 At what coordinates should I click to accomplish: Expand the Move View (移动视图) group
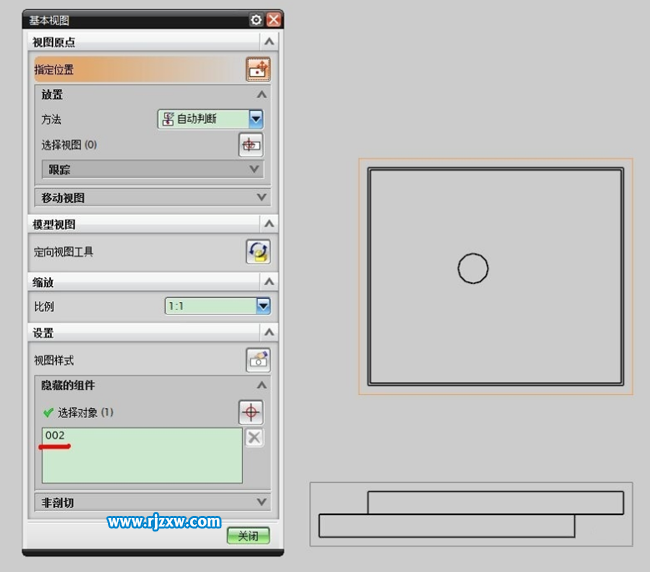click(x=262, y=197)
